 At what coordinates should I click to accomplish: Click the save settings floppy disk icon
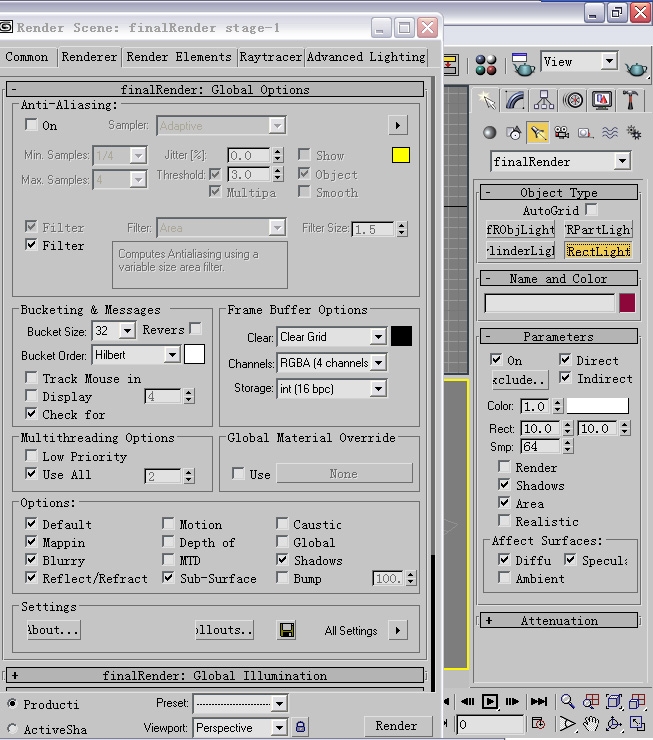[287, 630]
